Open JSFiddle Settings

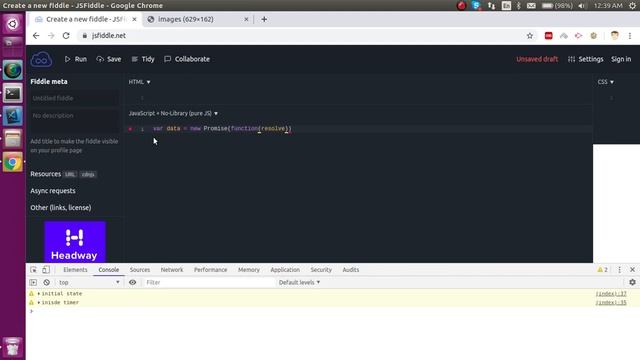tap(585, 59)
